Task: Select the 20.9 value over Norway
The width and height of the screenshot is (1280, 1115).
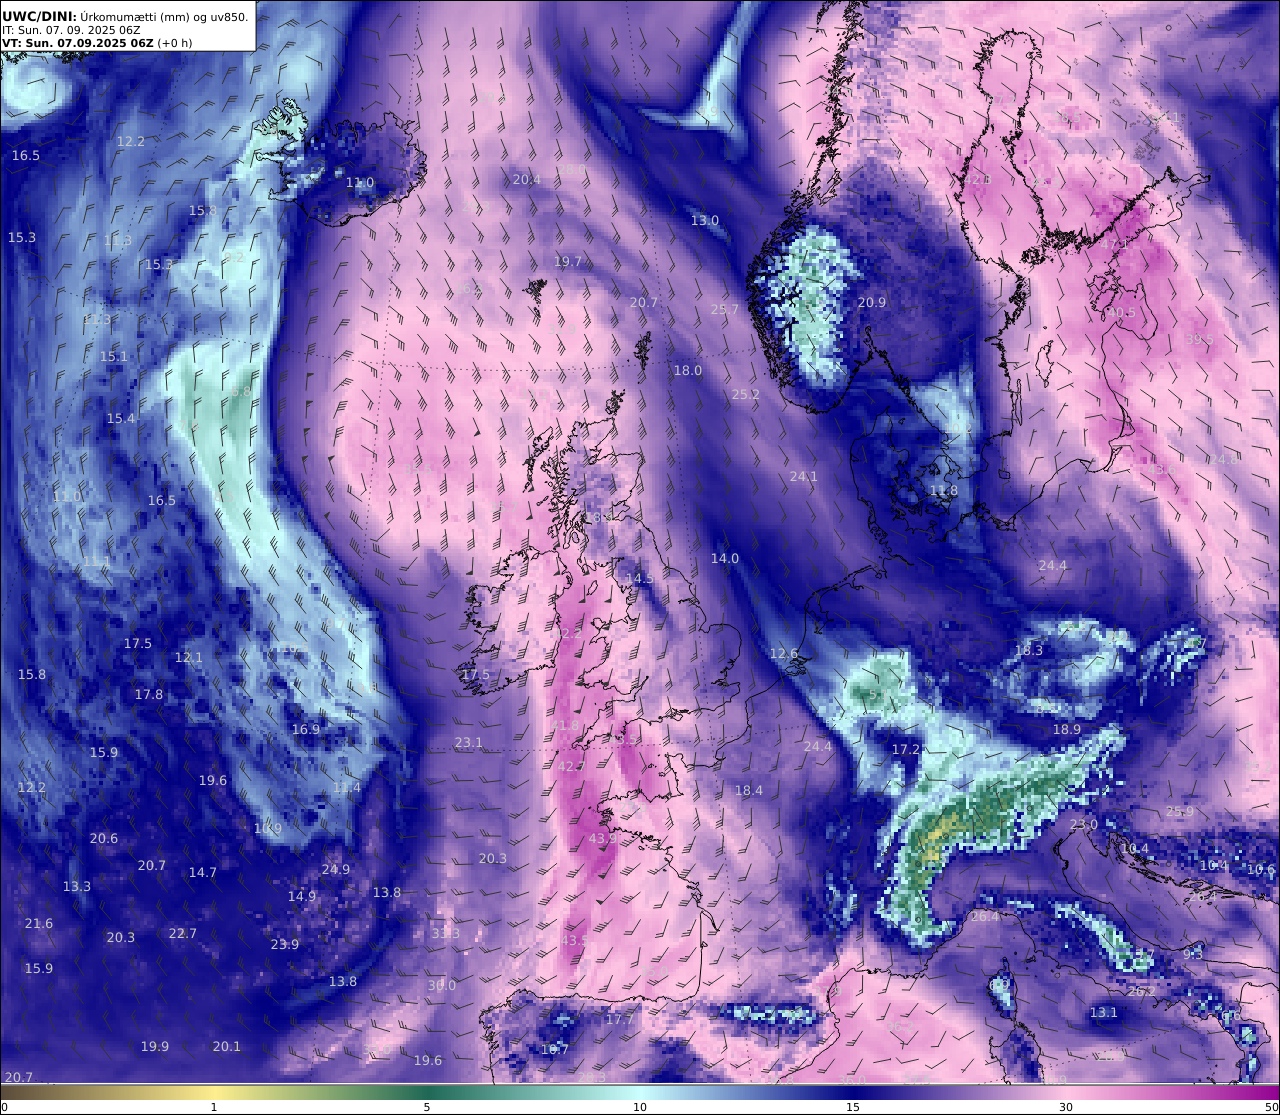Action: click(x=872, y=302)
